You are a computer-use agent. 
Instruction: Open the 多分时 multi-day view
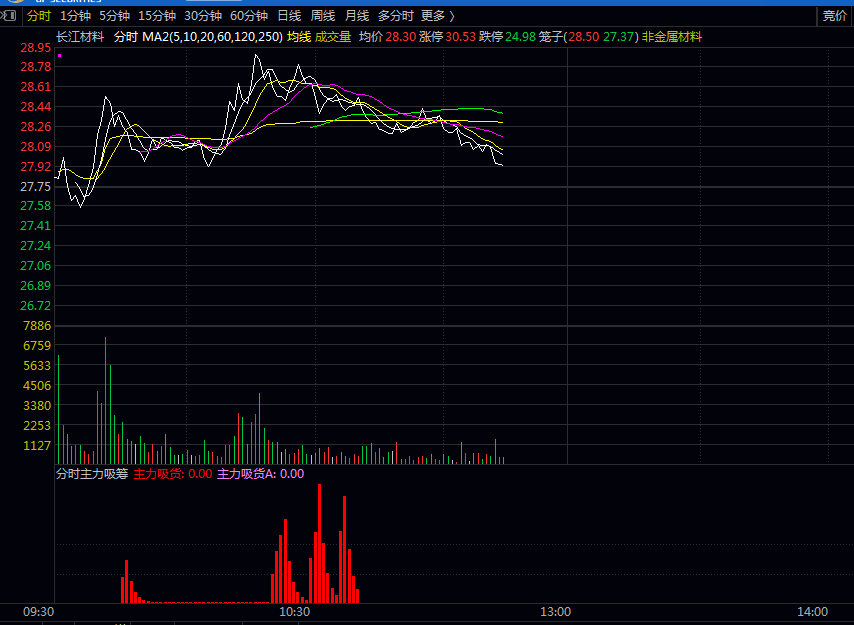[x=396, y=16]
